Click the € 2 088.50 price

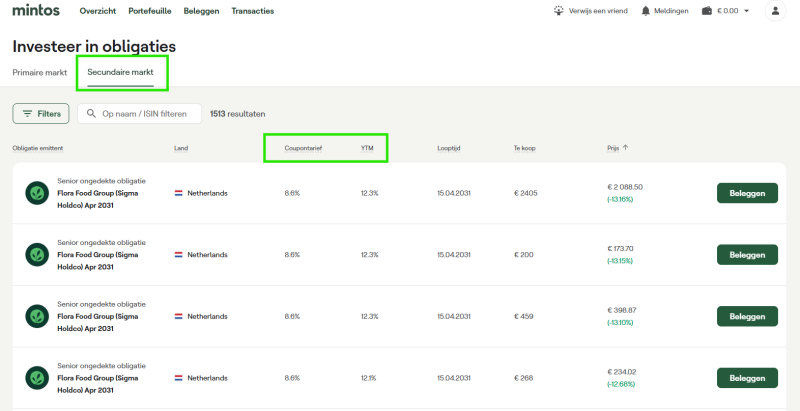[625, 187]
